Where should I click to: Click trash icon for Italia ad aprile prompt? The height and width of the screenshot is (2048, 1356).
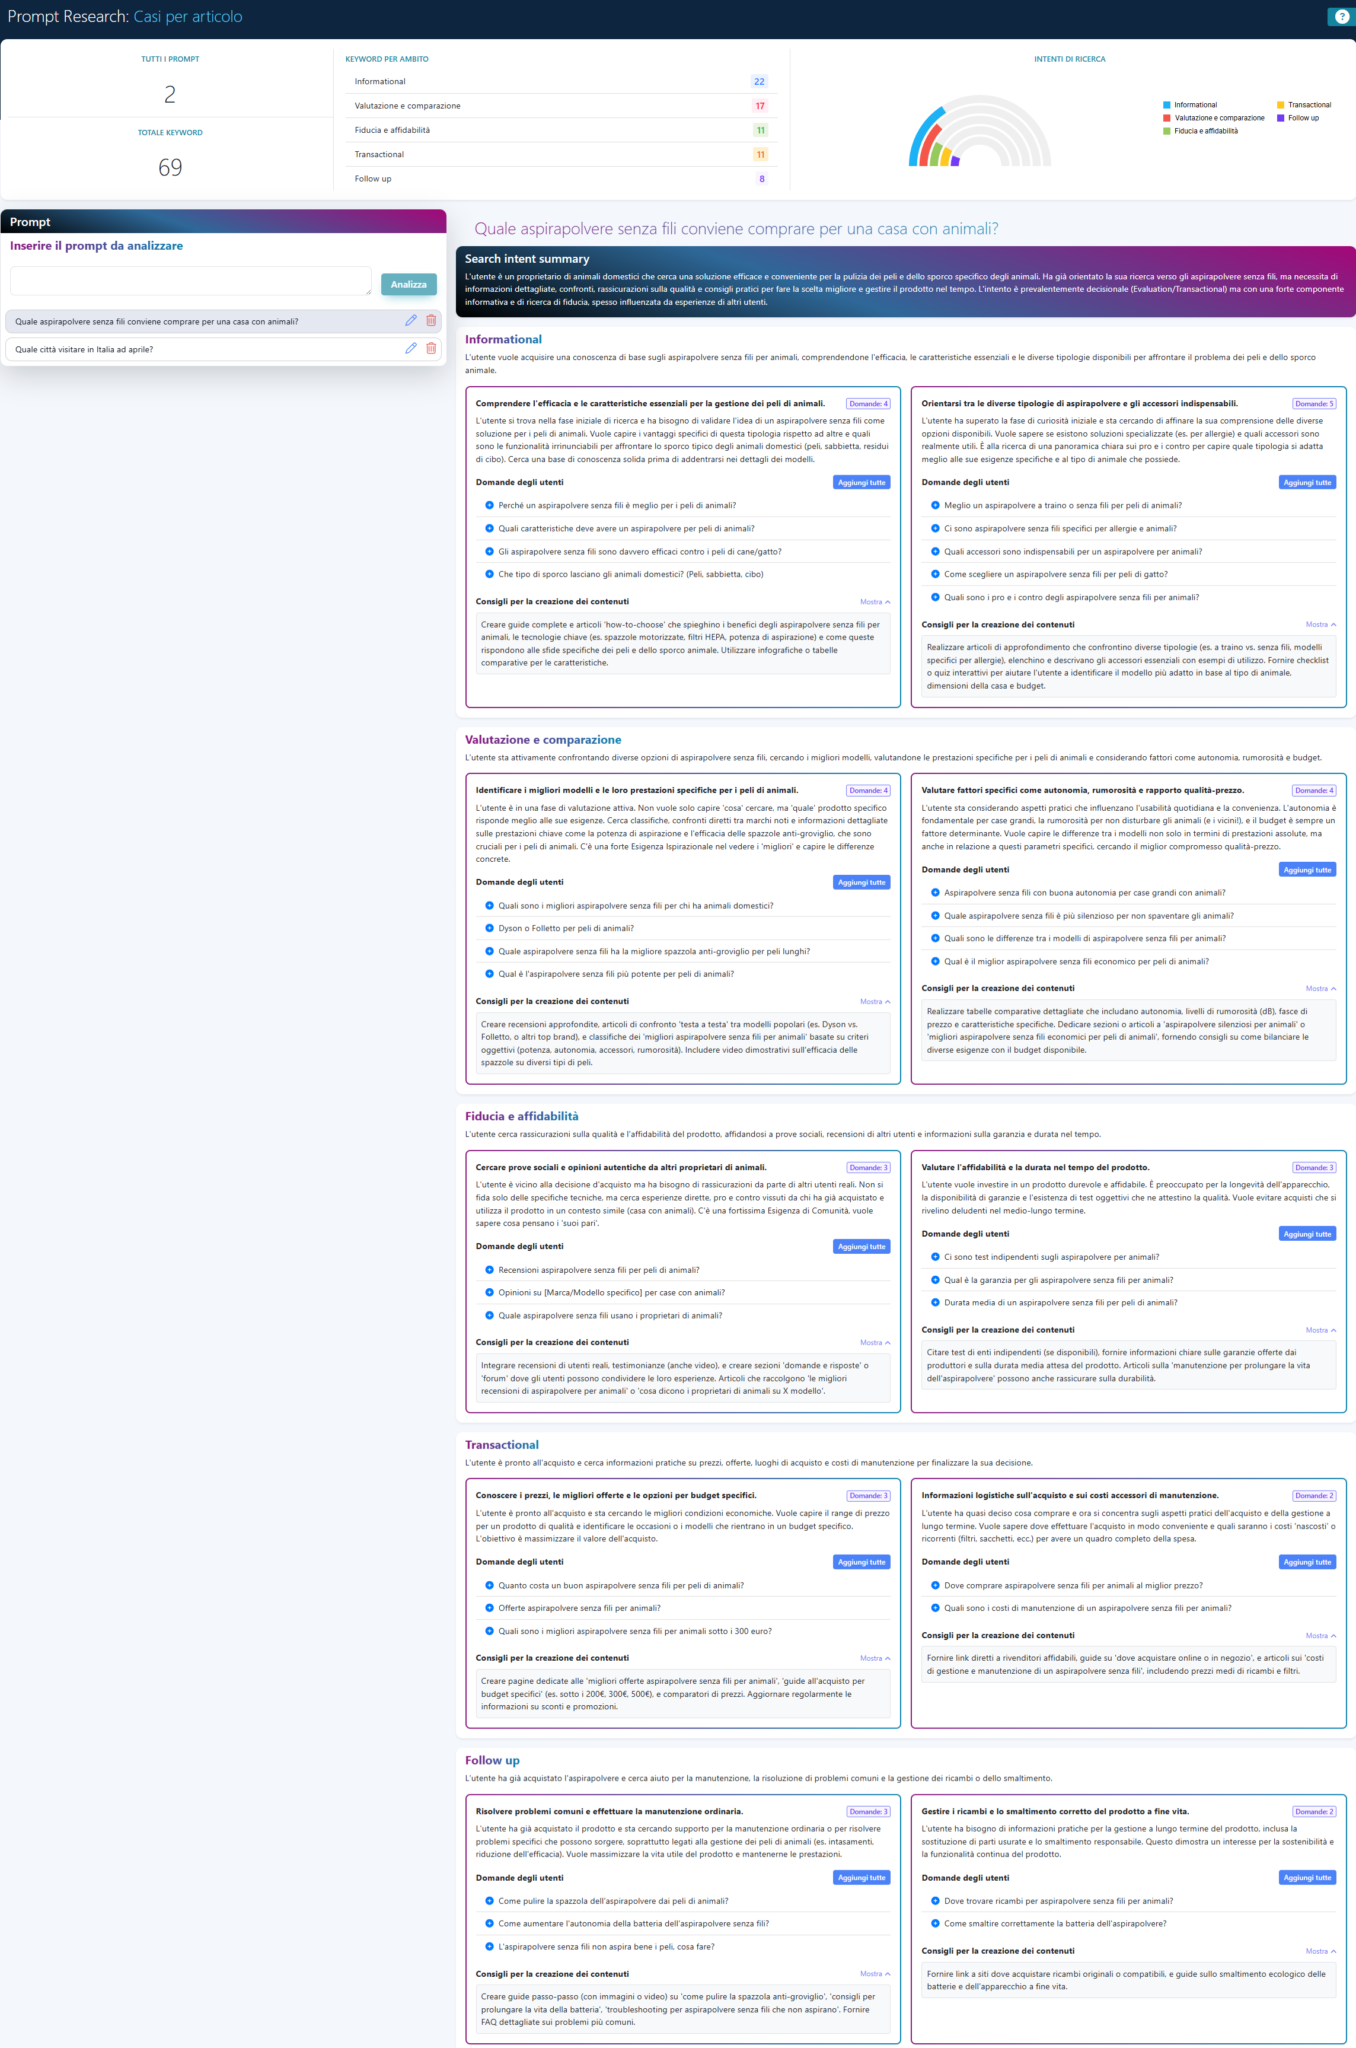pyautogui.click(x=431, y=349)
